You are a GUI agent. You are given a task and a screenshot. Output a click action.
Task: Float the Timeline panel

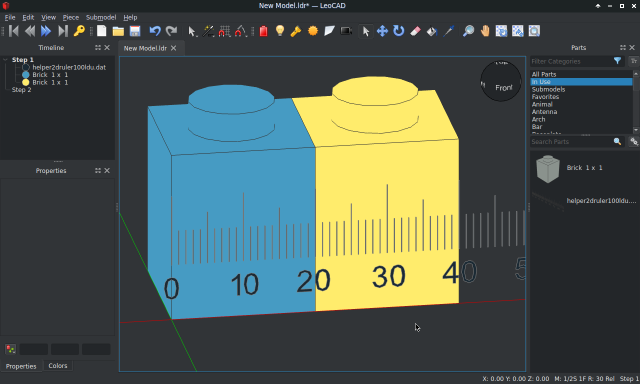point(98,48)
